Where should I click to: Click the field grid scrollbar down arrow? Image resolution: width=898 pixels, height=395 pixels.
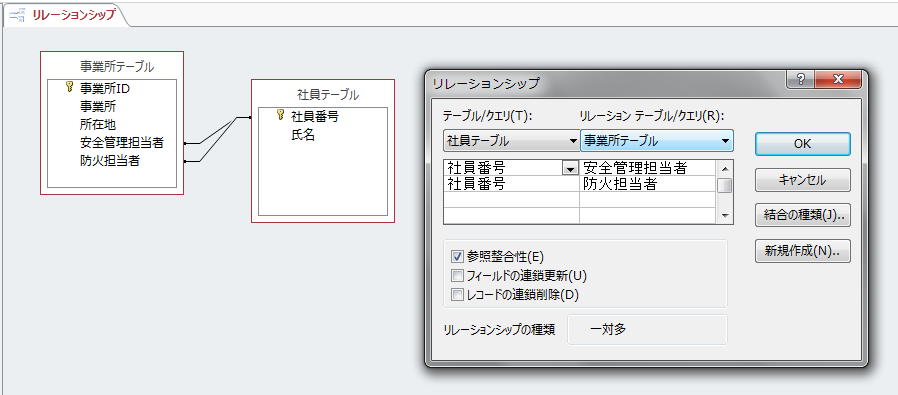[725, 216]
